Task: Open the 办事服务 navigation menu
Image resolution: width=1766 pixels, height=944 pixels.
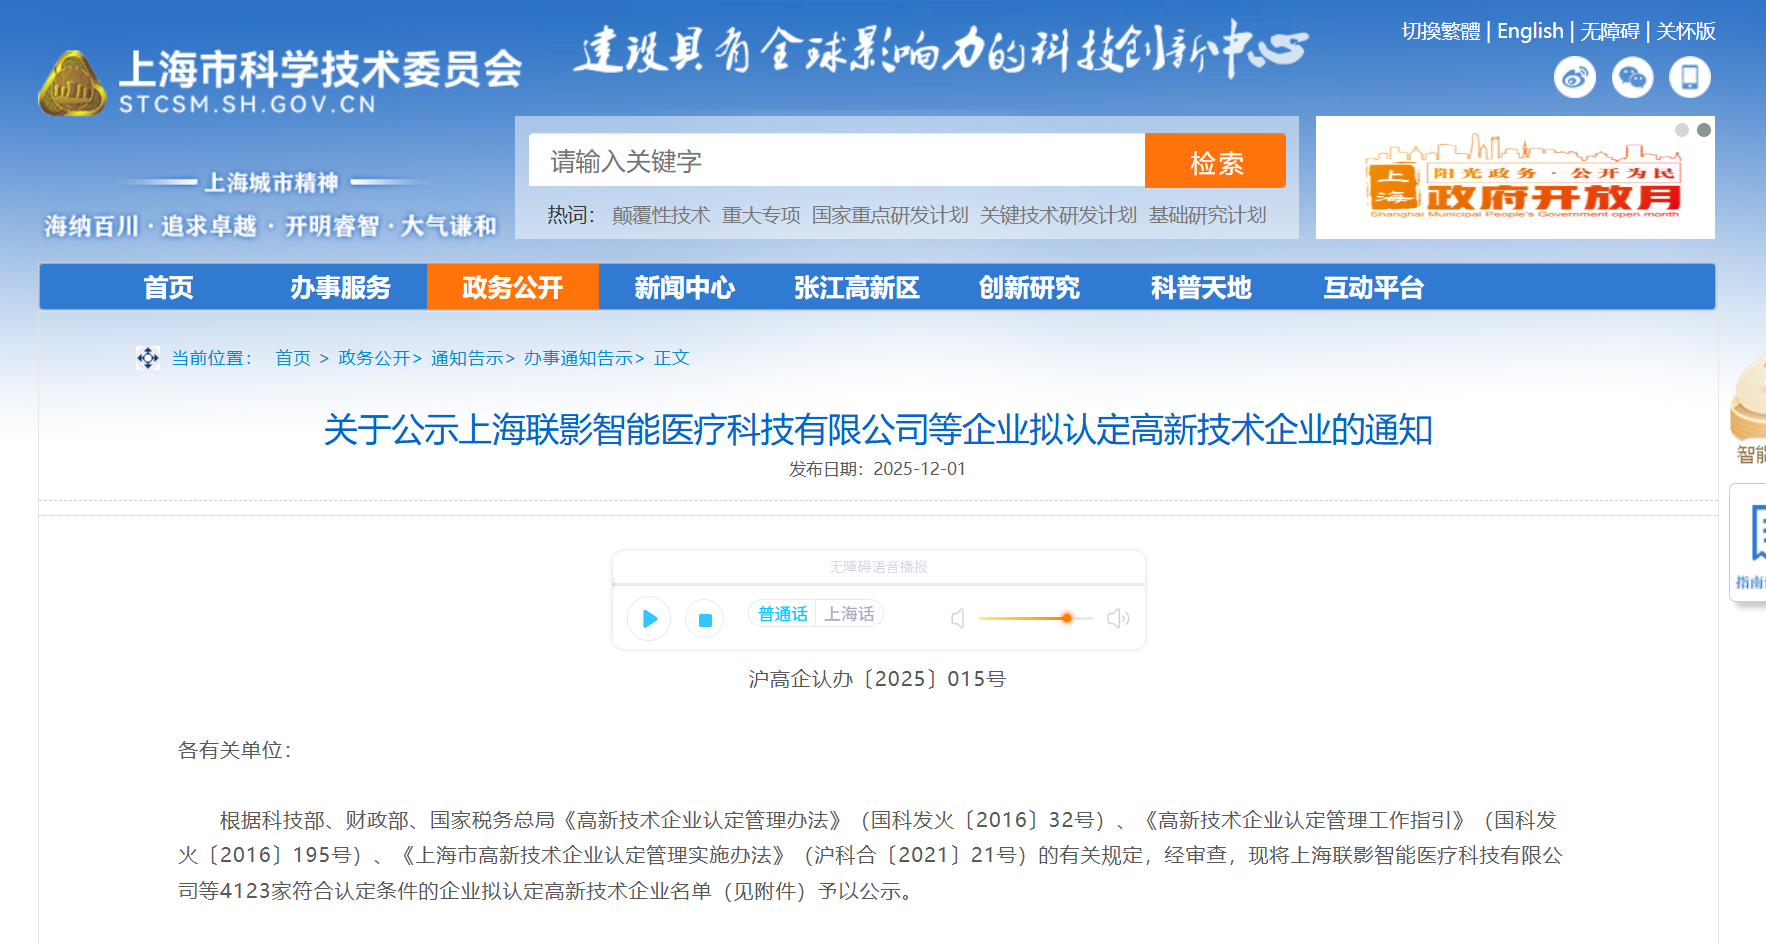Action: click(340, 288)
